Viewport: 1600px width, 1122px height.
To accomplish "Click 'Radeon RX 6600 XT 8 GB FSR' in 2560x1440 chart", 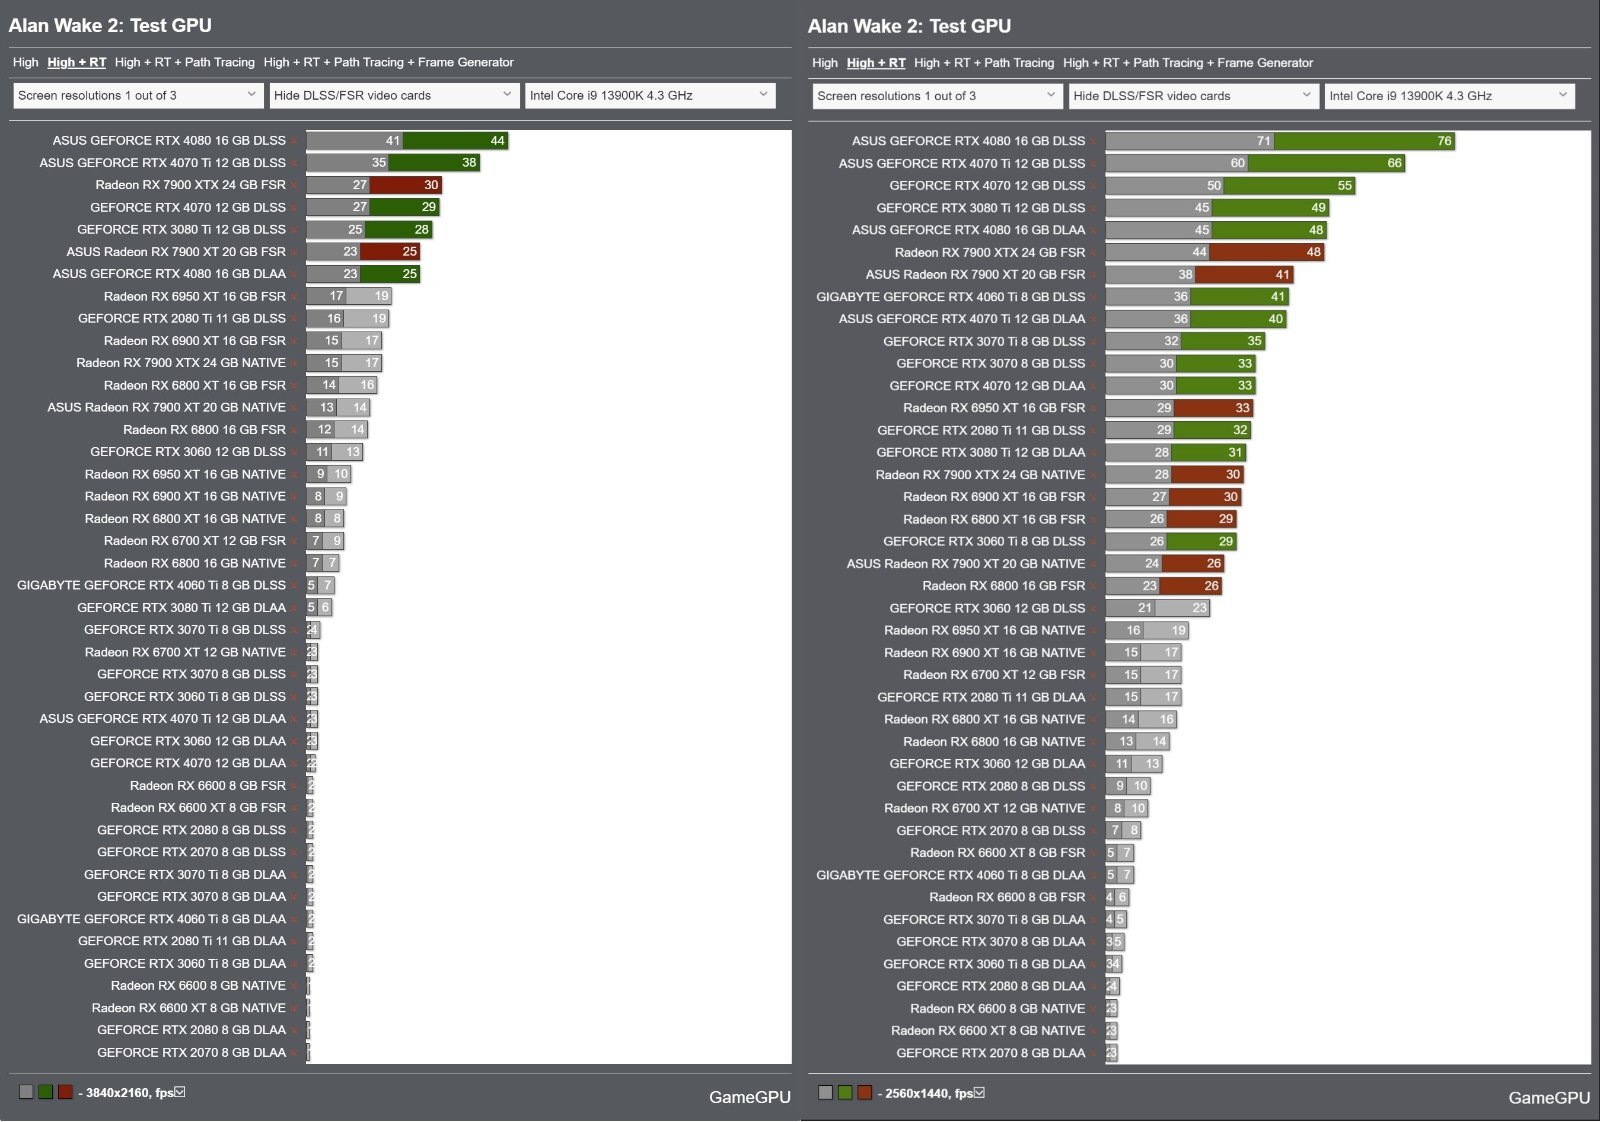I will pos(997,853).
